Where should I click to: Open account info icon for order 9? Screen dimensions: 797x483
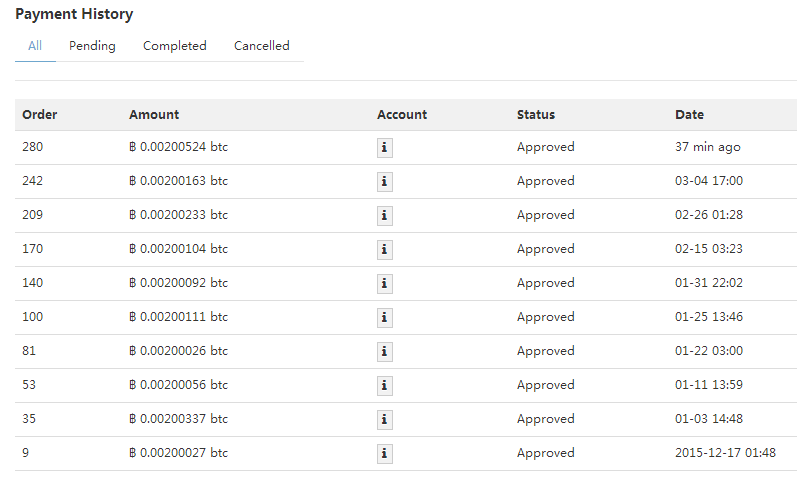(385, 454)
